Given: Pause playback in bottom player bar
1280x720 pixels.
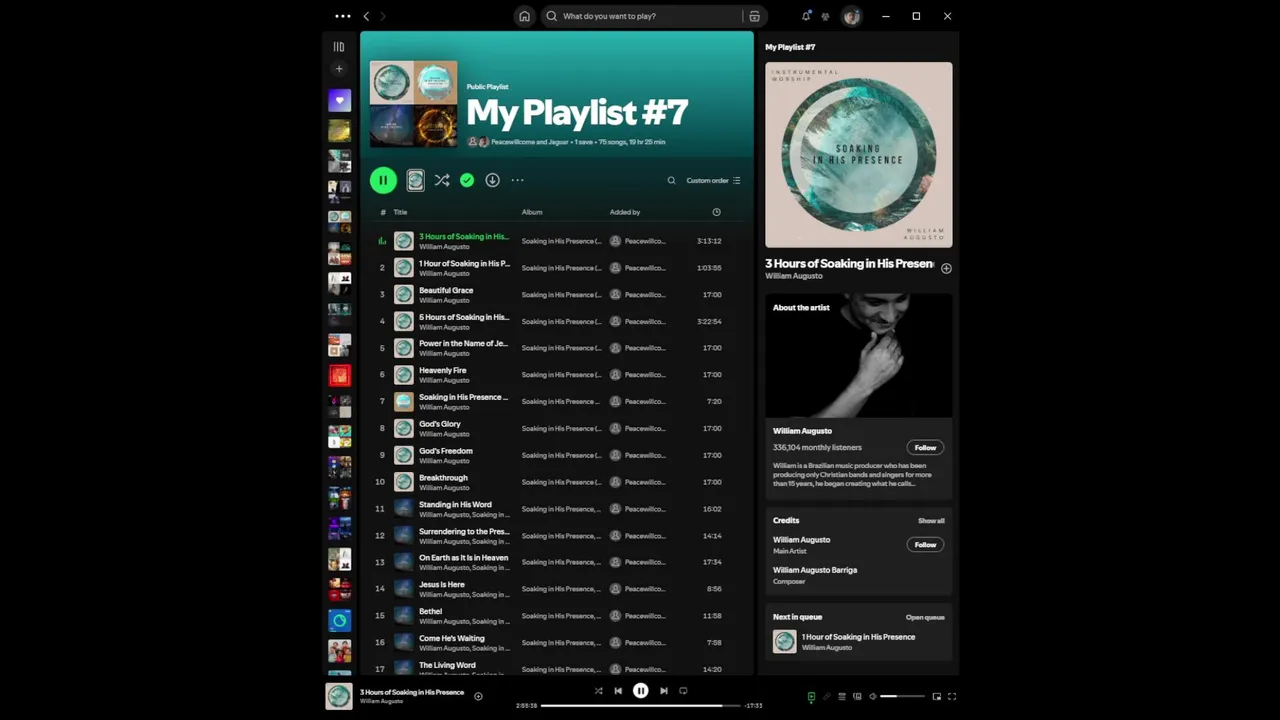Looking at the screenshot, I should click(x=641, y=691).
